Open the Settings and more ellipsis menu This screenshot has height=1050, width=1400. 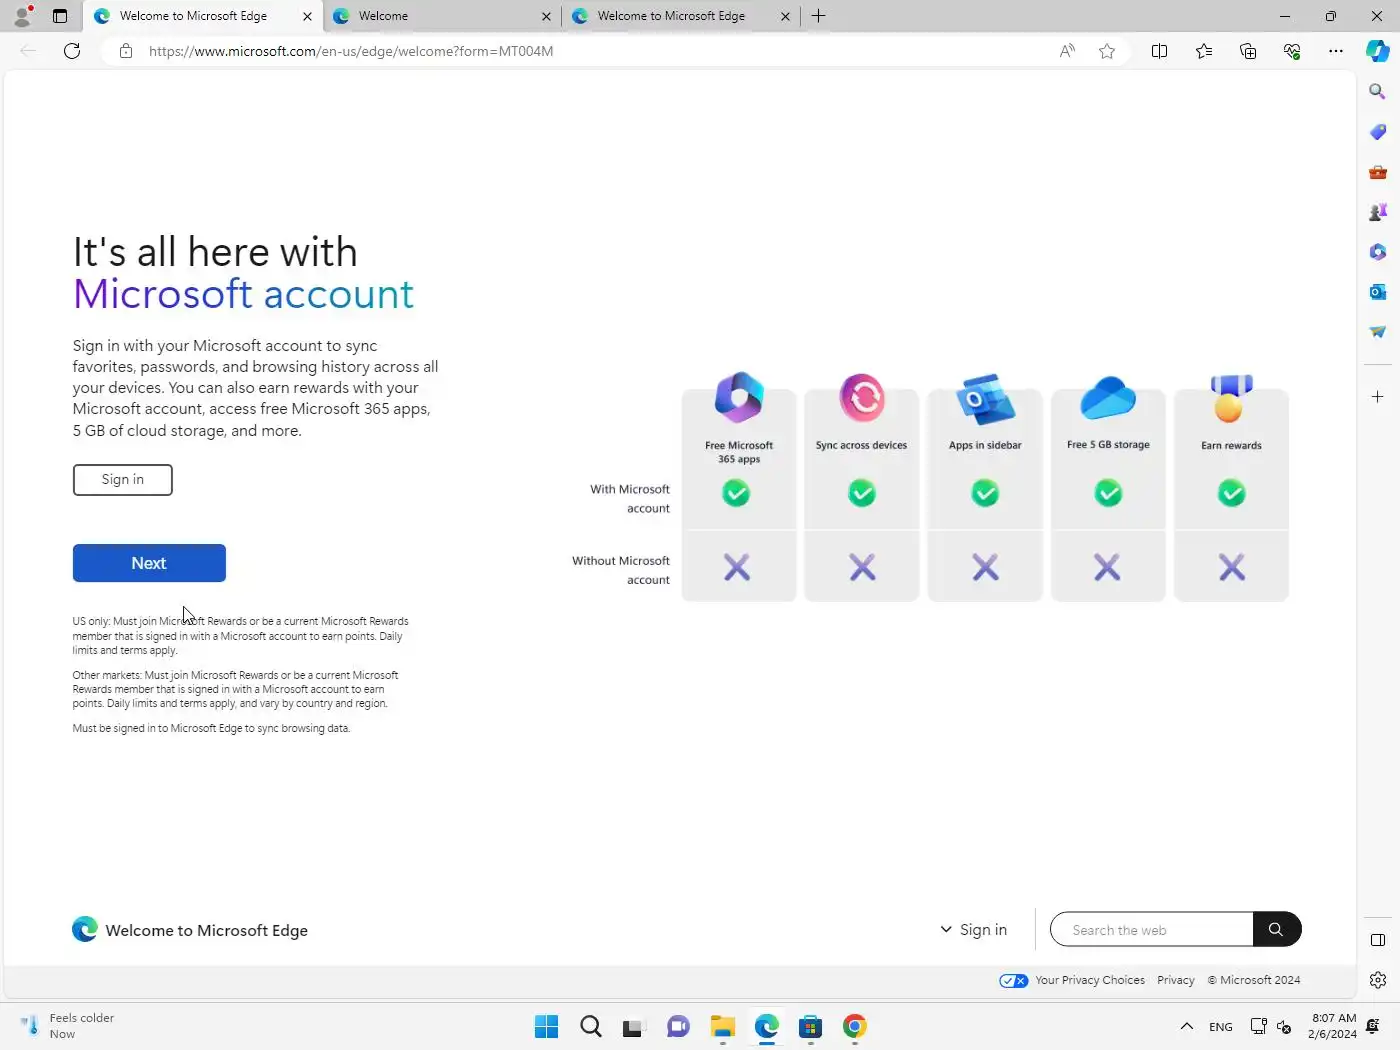pos(1336,51)
